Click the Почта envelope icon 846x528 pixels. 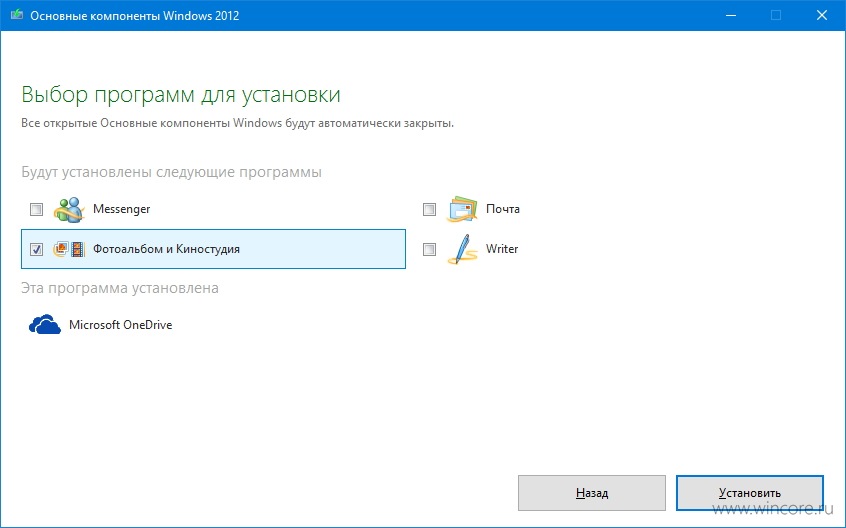click(462, 209)
